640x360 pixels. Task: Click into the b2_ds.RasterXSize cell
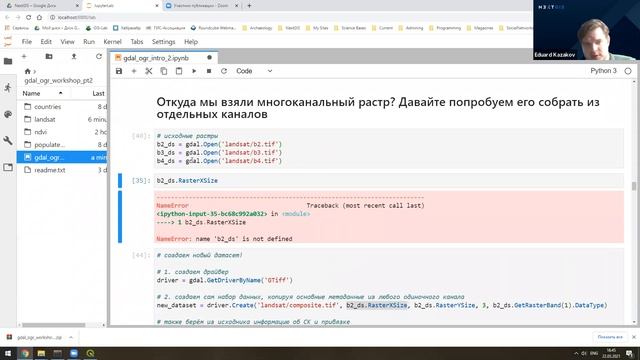pyautogui.click(x=389, y=180)
